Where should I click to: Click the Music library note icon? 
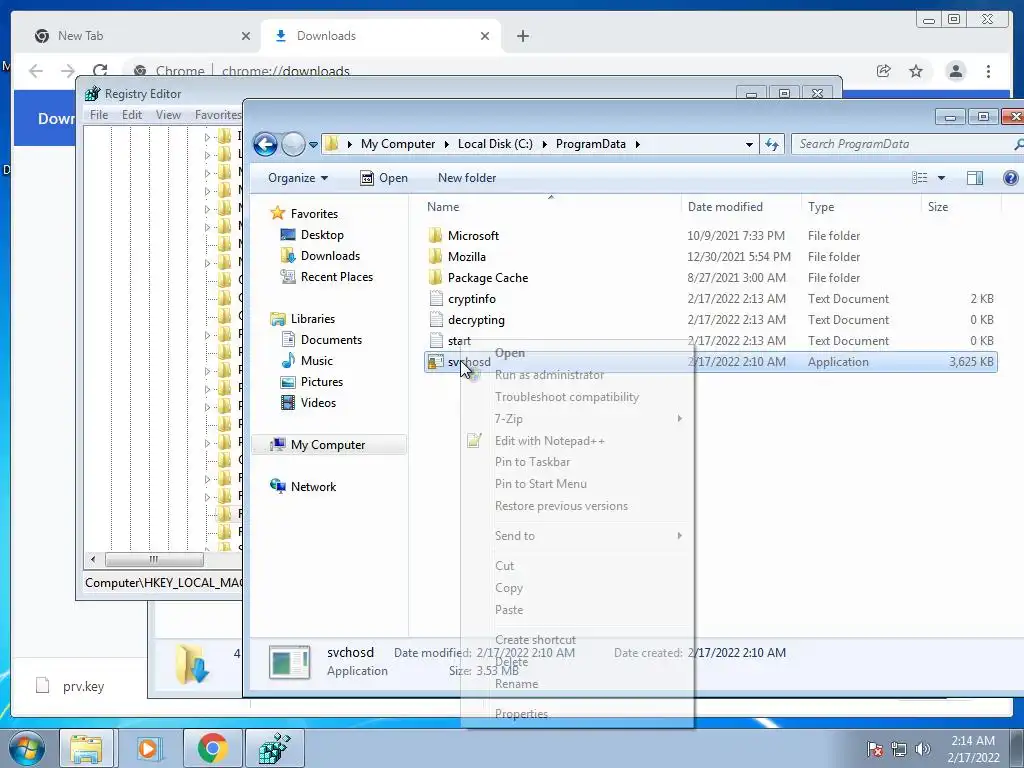[x=288, y=360]
